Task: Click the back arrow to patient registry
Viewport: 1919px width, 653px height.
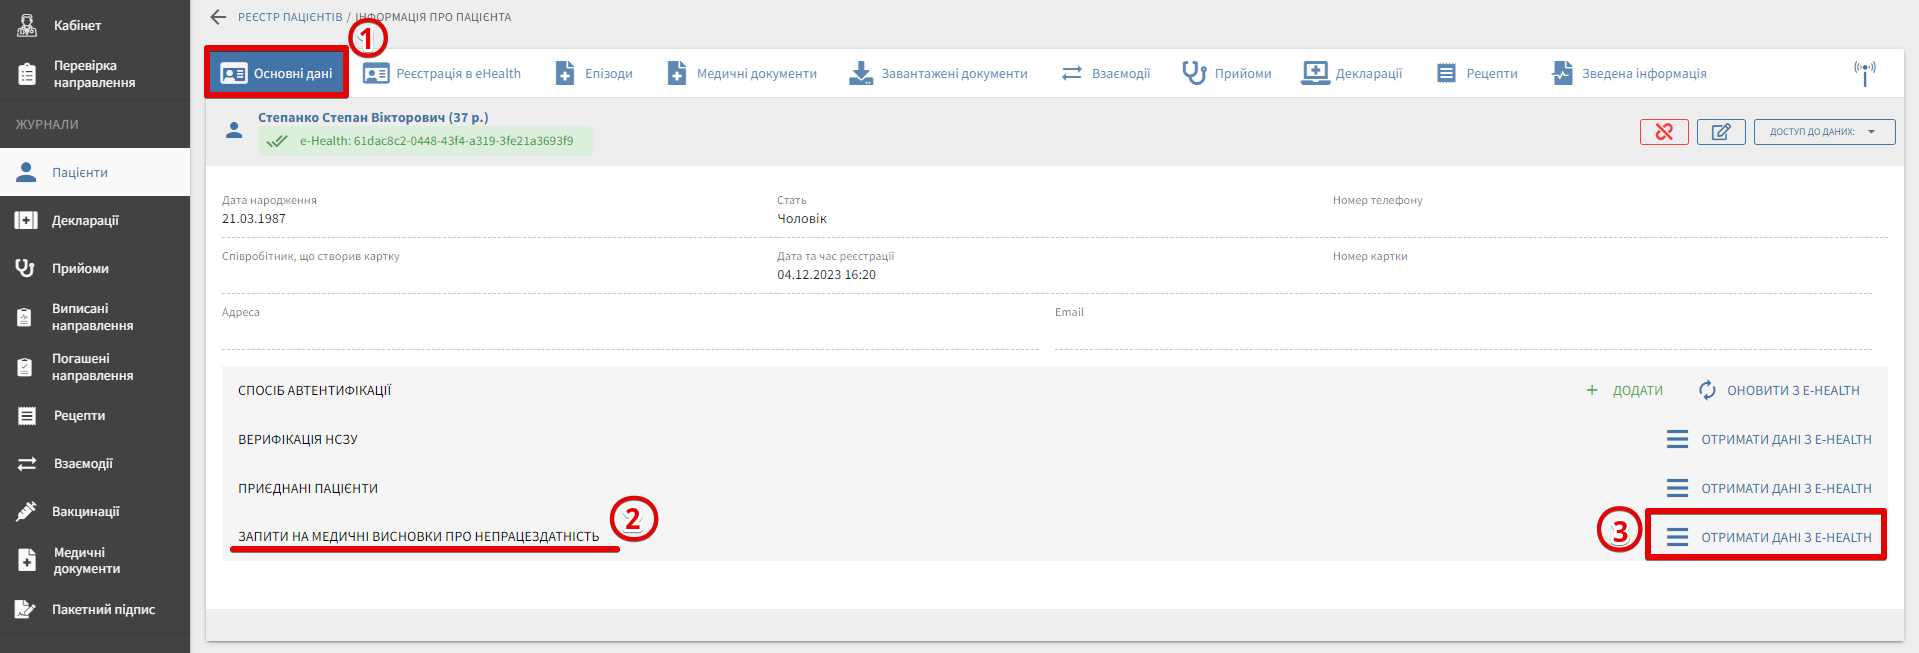Action: [x=218, y=17]
